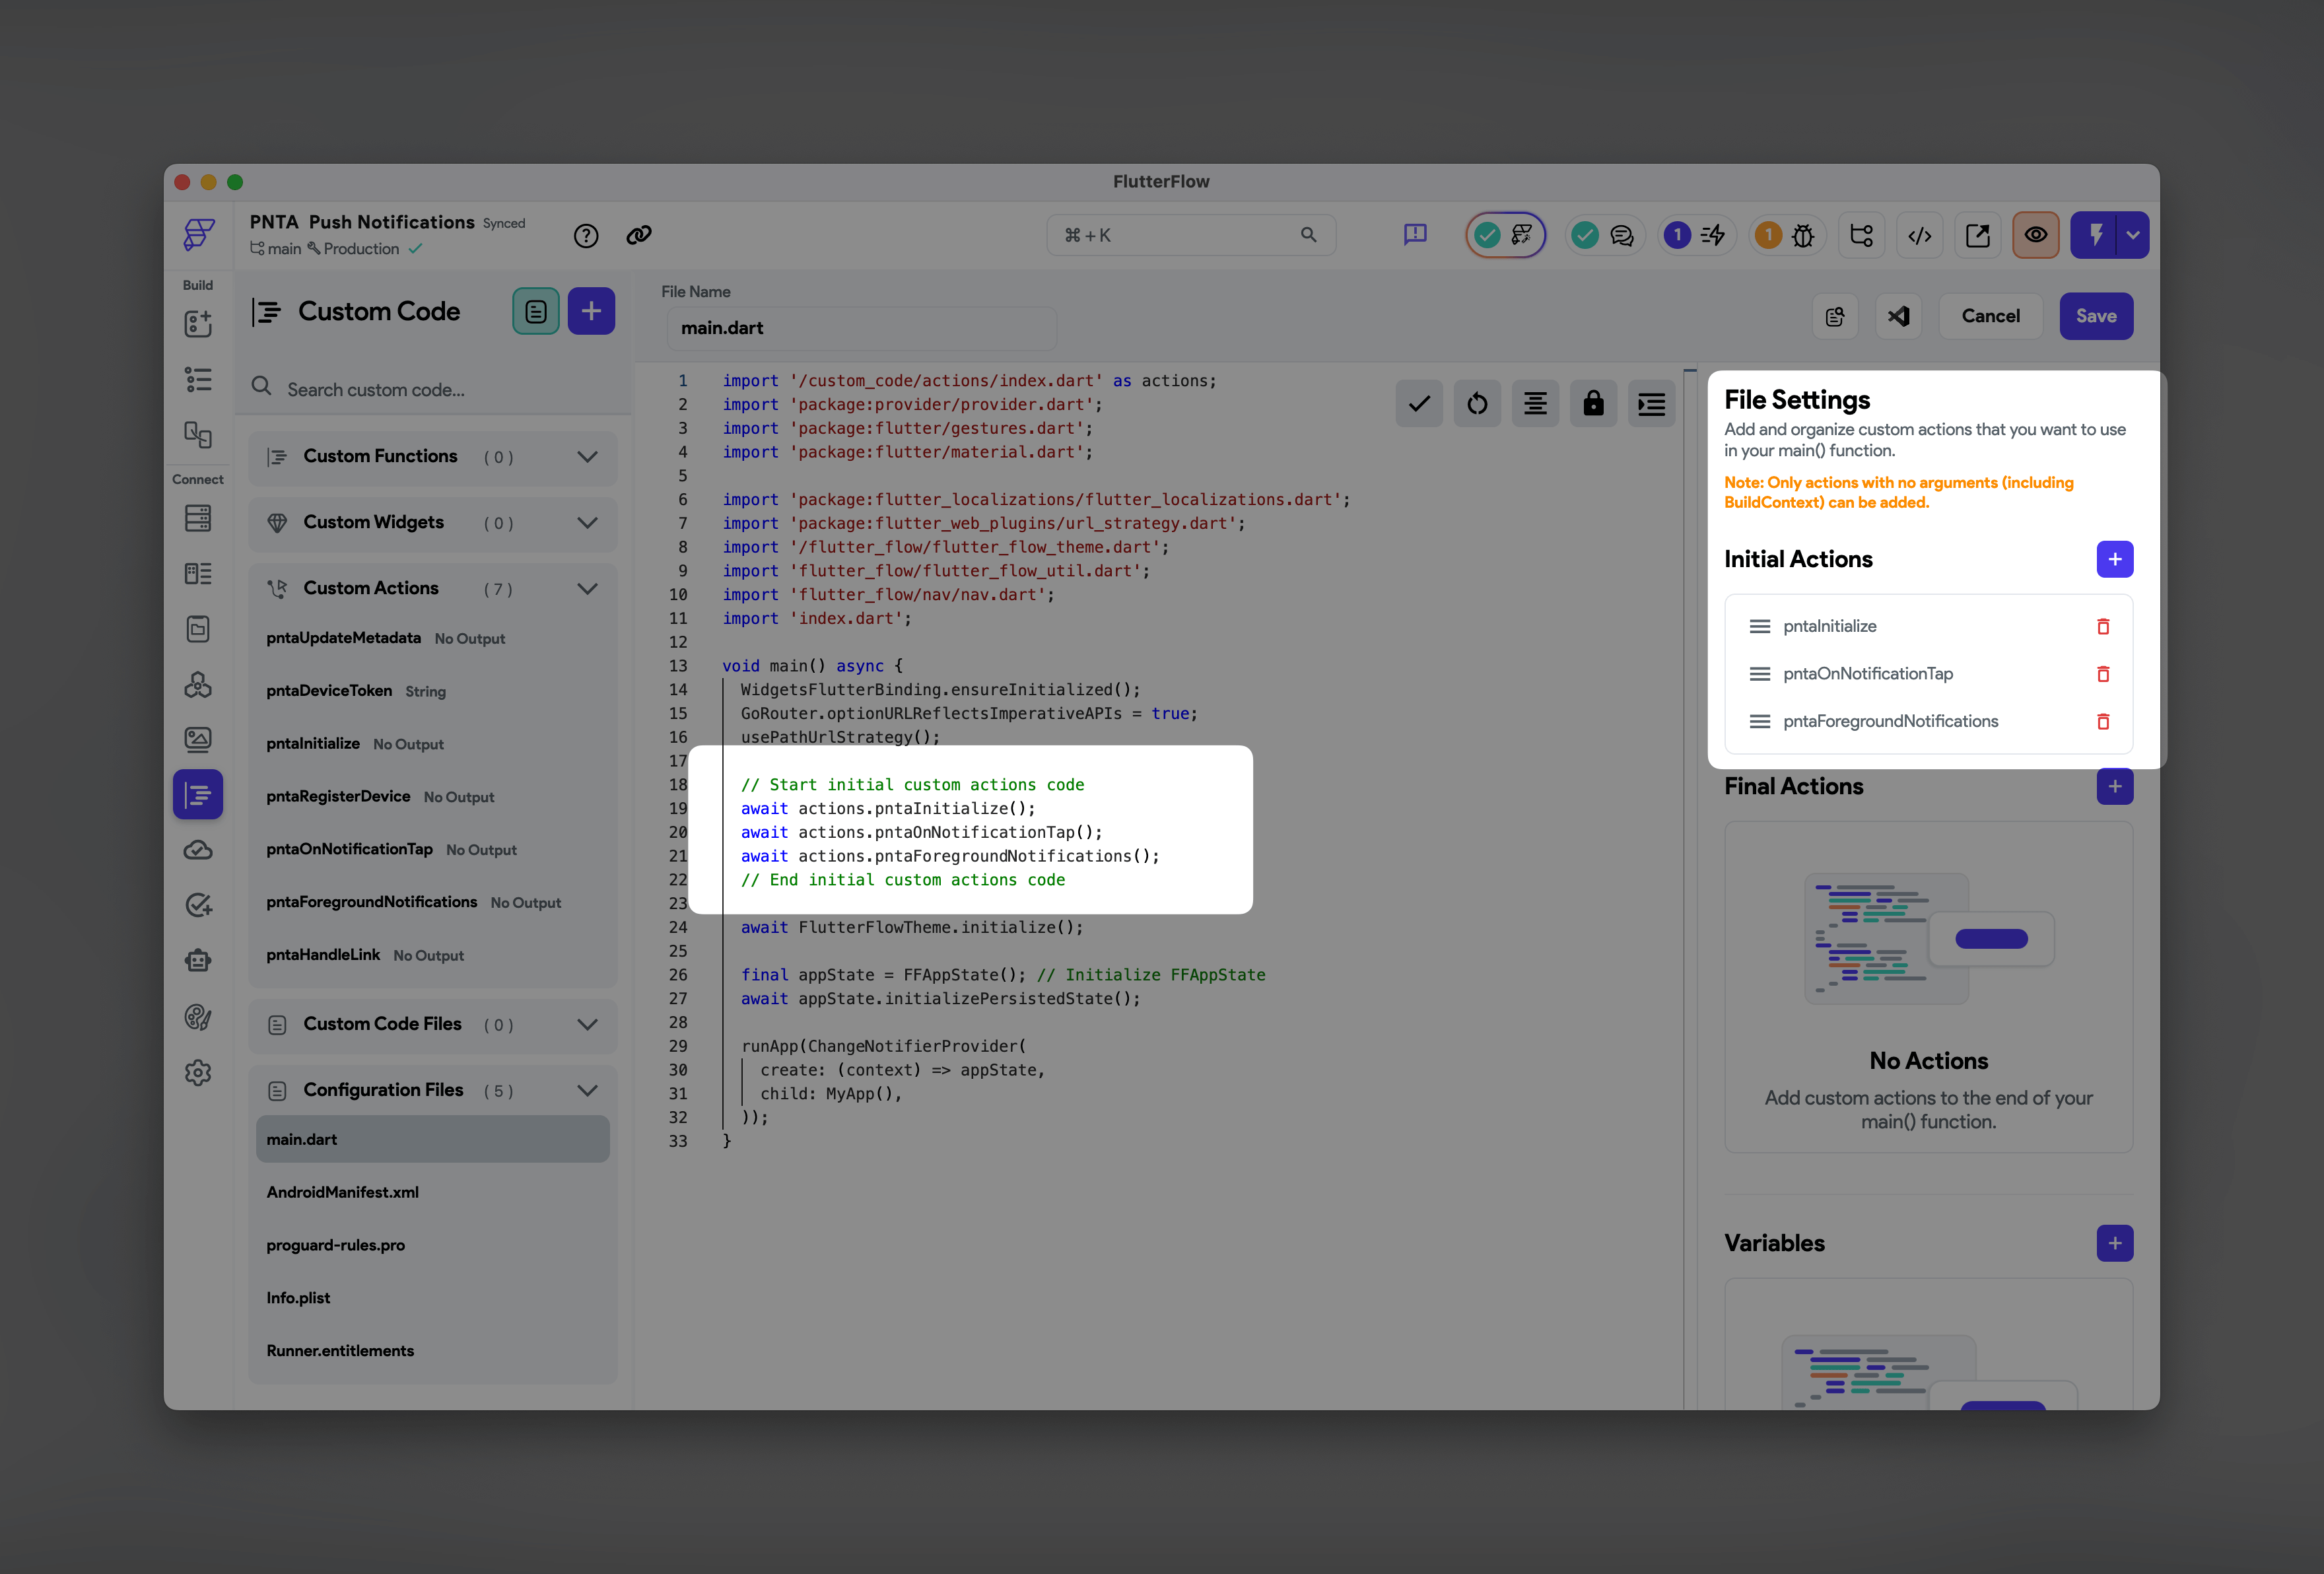Open the cloud functions sidebar icon

pyautogui.click(x=198, y=850)
